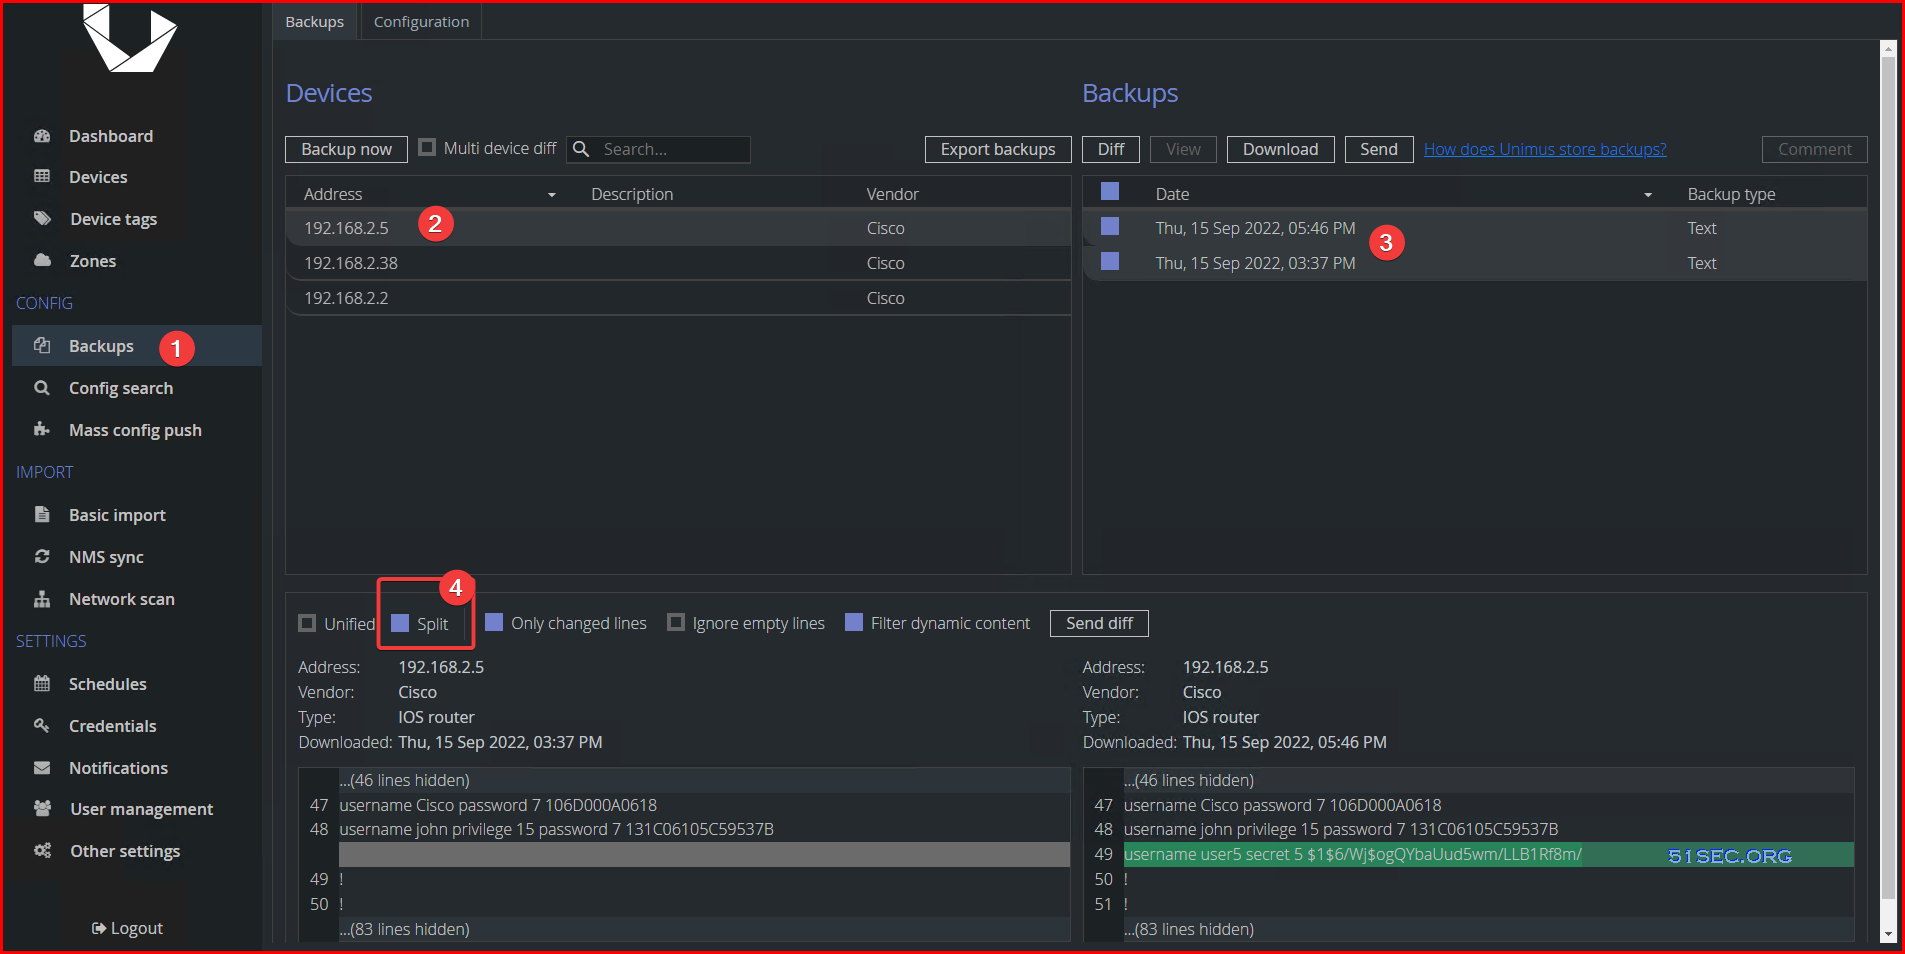The image size is (1905, 954).
Task: Open 'How does Unimus store backups?' link
Action: coord(1545,149)
